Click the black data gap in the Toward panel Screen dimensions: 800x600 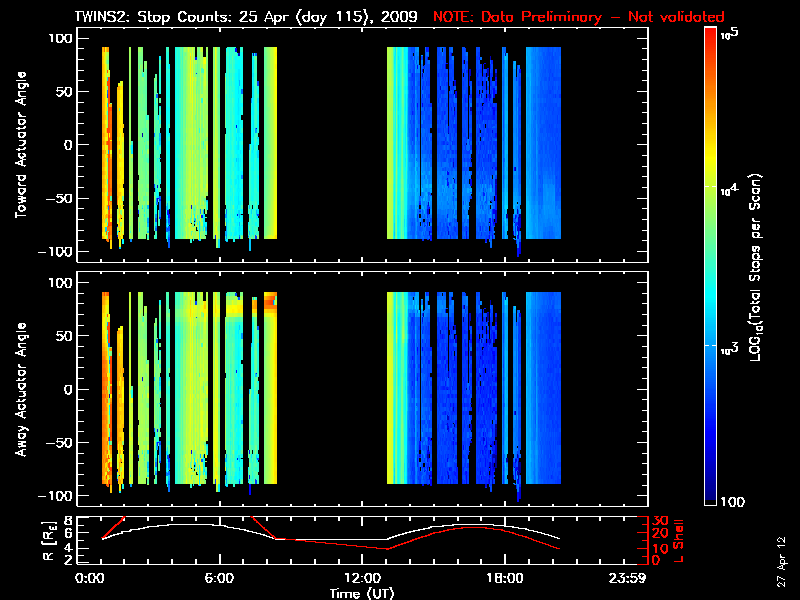(331, 145)
